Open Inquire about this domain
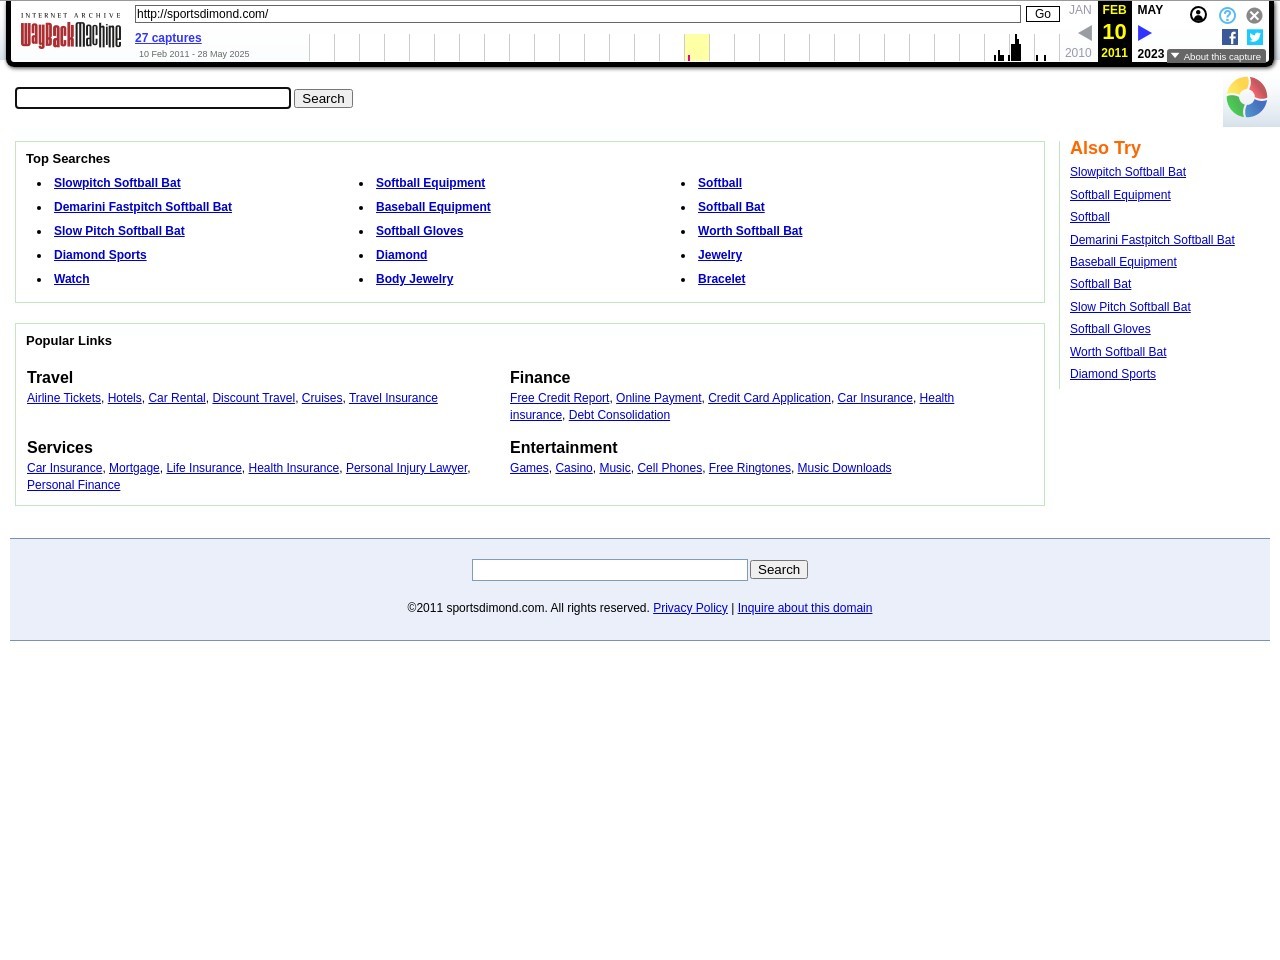1280x960 pixels. (804, 608)
